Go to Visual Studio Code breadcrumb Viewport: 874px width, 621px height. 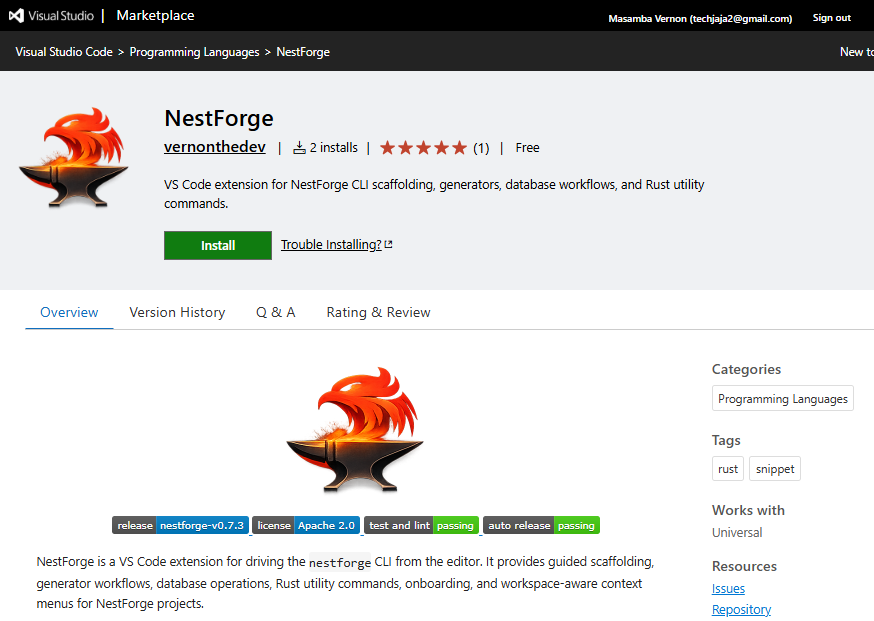[64, 52]
